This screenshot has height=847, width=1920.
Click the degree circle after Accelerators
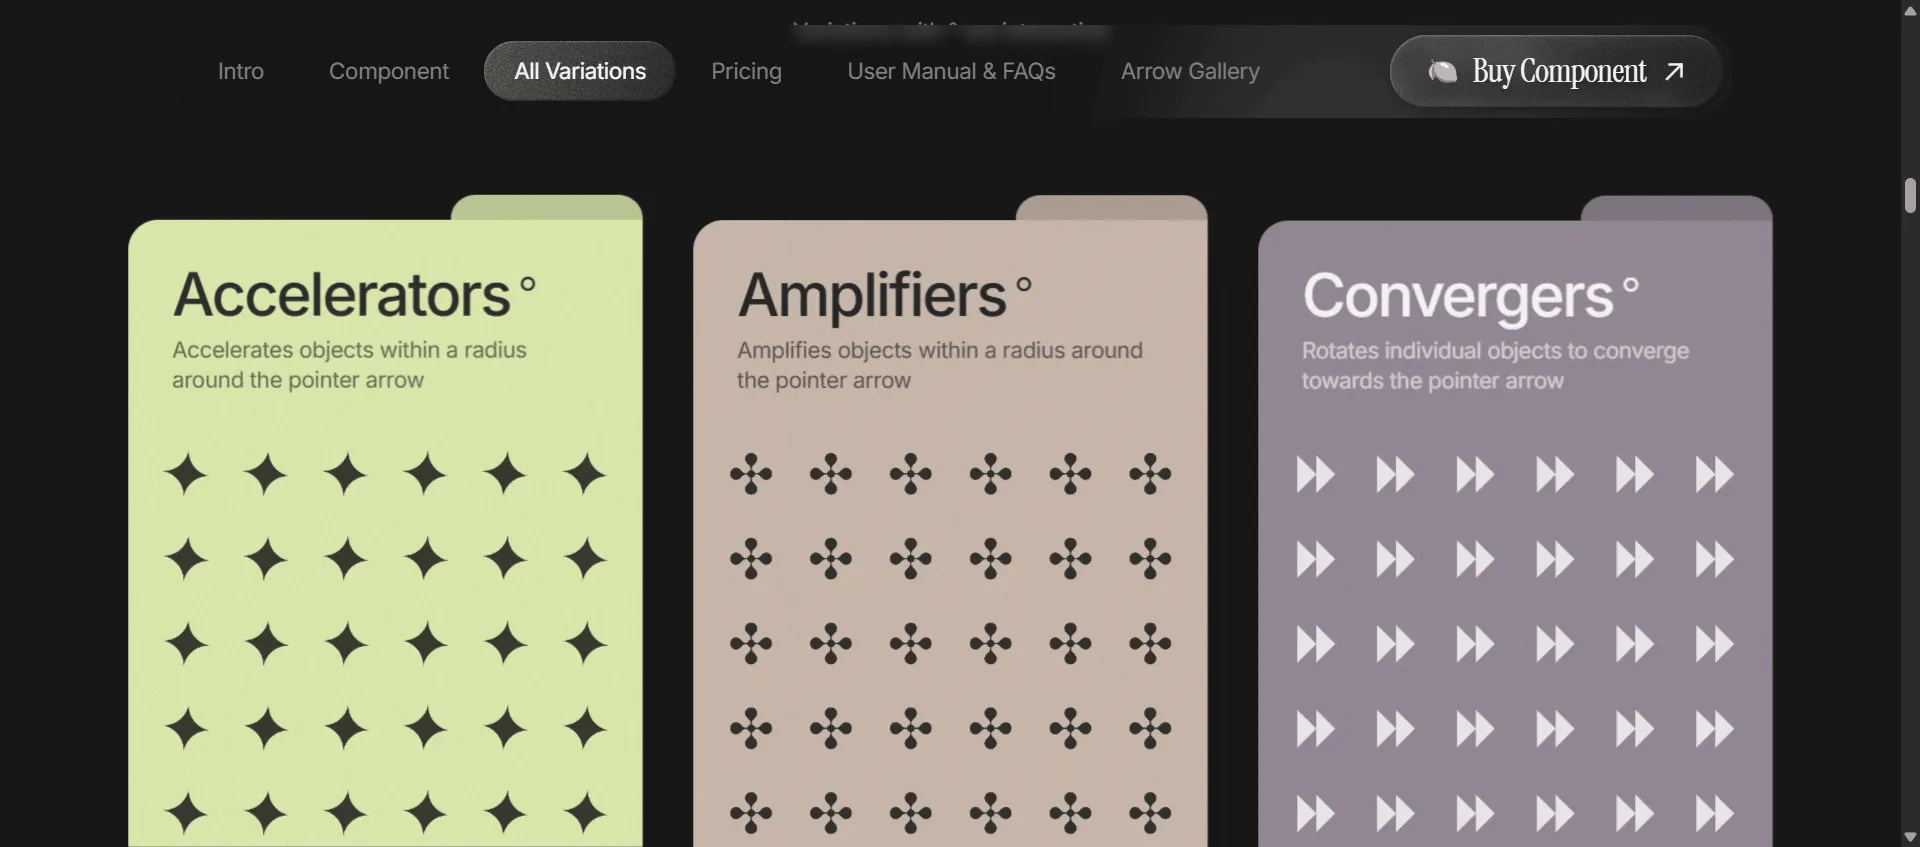pyautogui.click(x=528, y=284)
